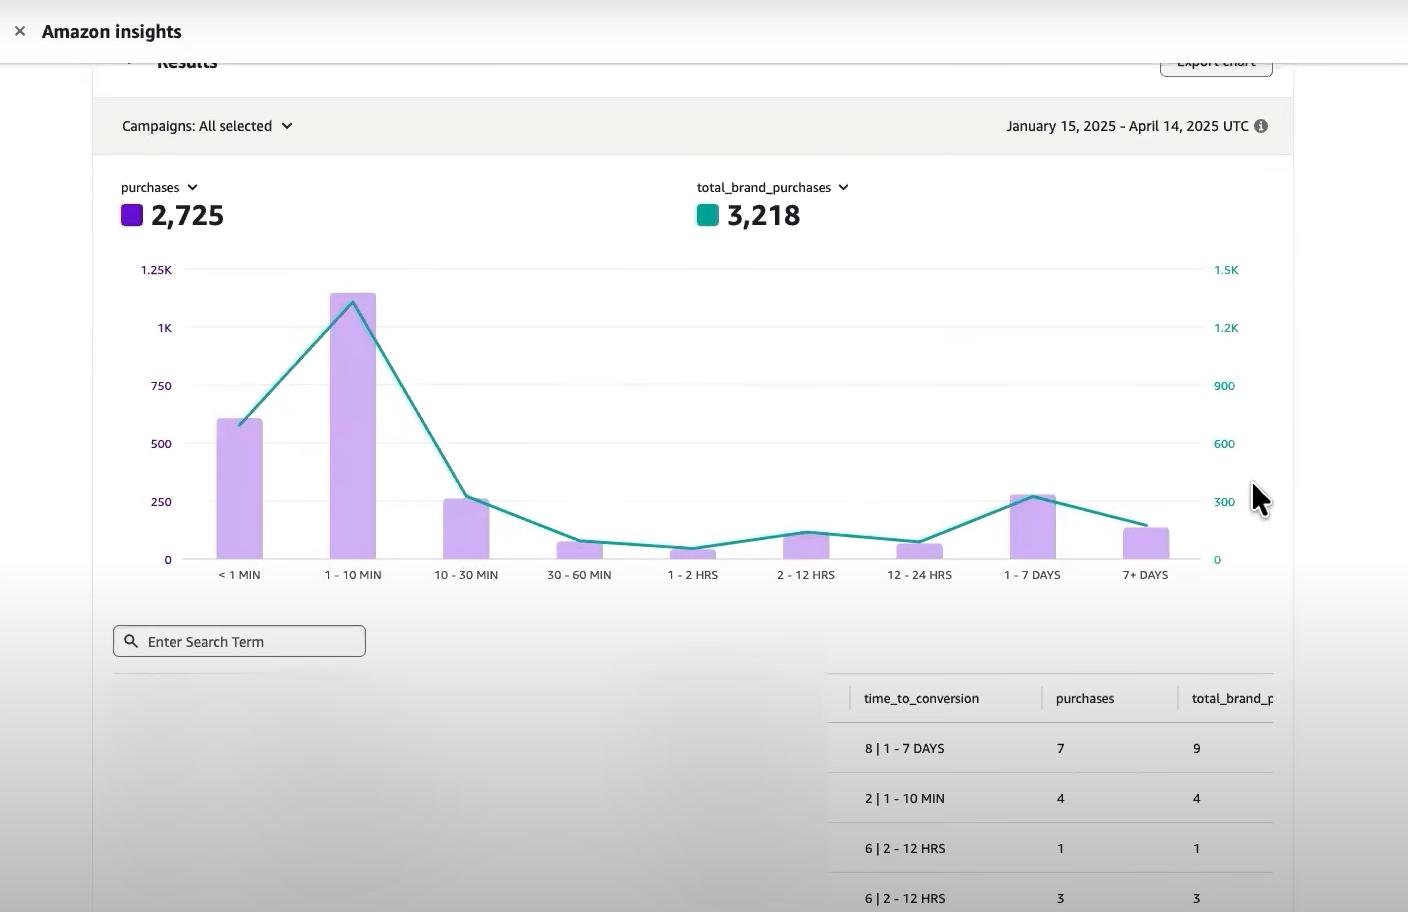This screenshot has width=1408, height=912.
Task: Click the teal total_brand_purchases swatch
Action: pos(708,215)
